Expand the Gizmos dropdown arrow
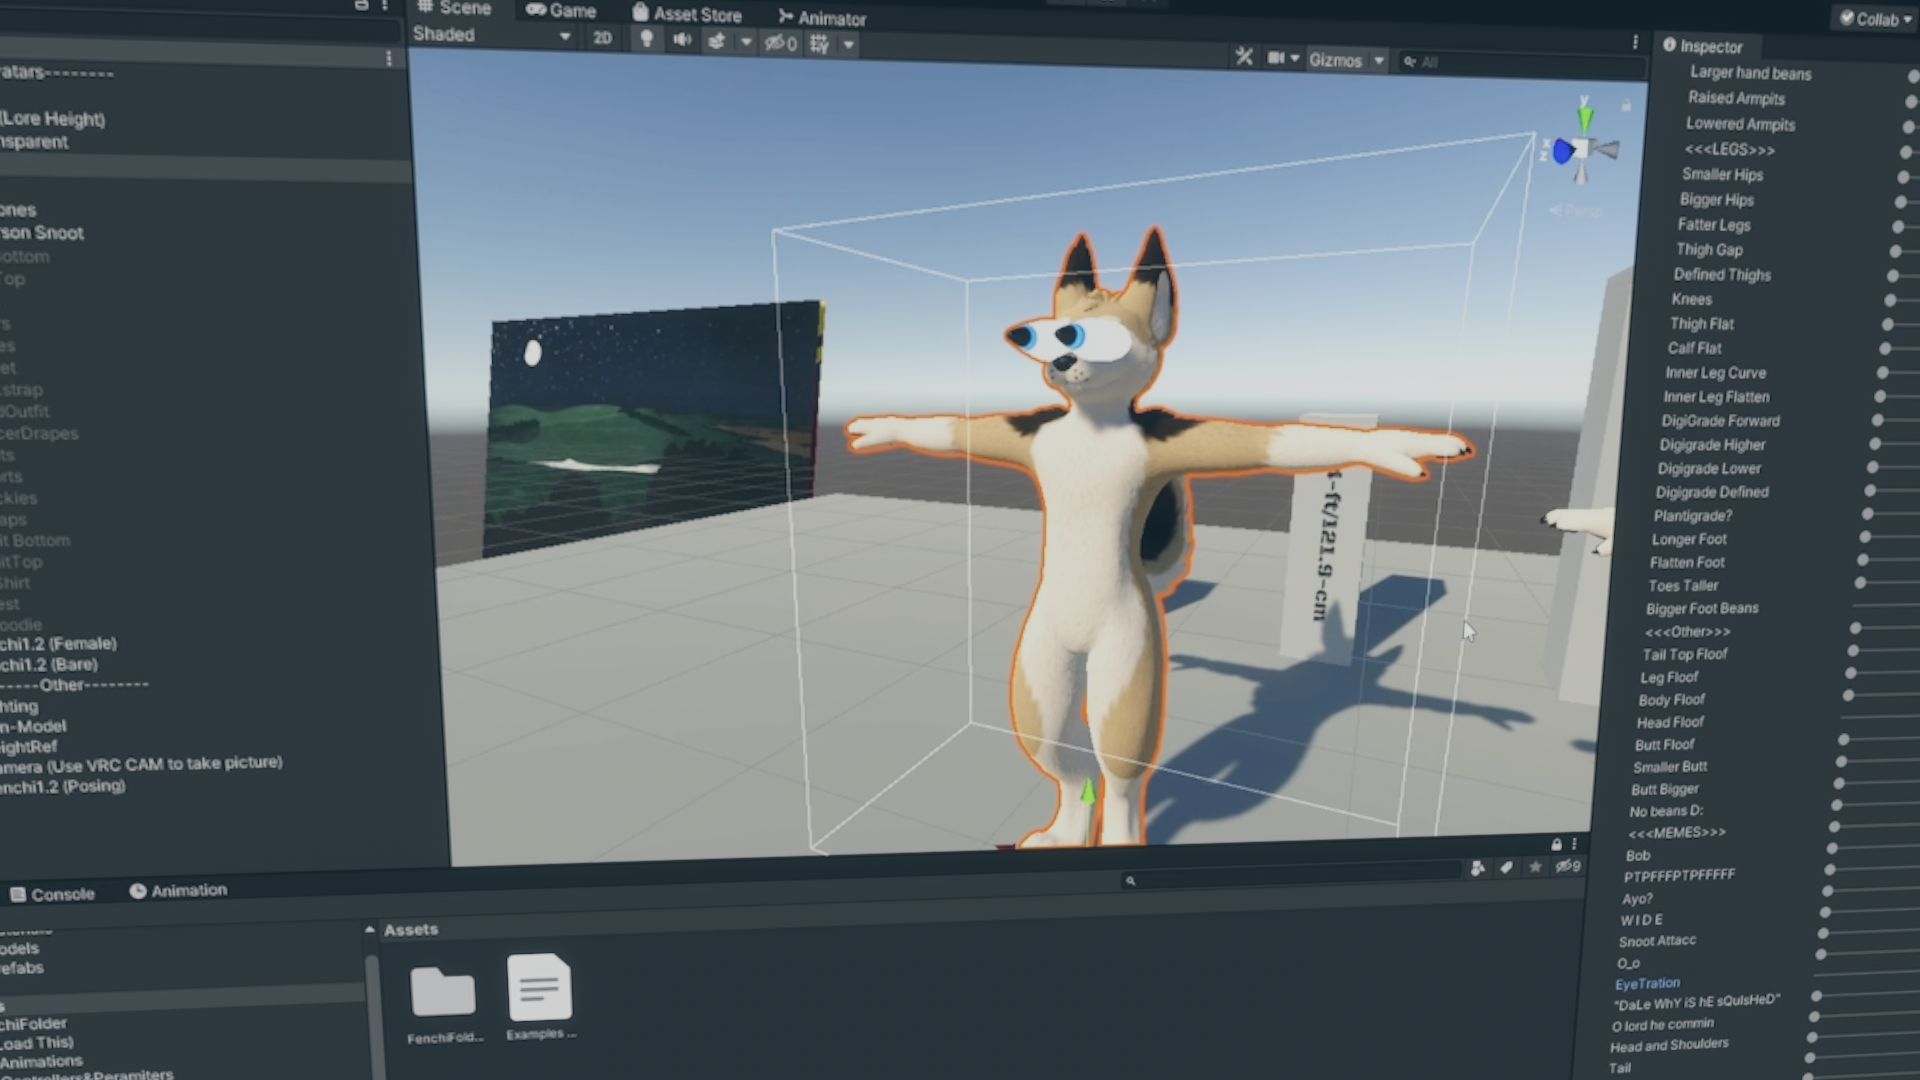This screenshot has height=1080, width=1920. 1379,61
